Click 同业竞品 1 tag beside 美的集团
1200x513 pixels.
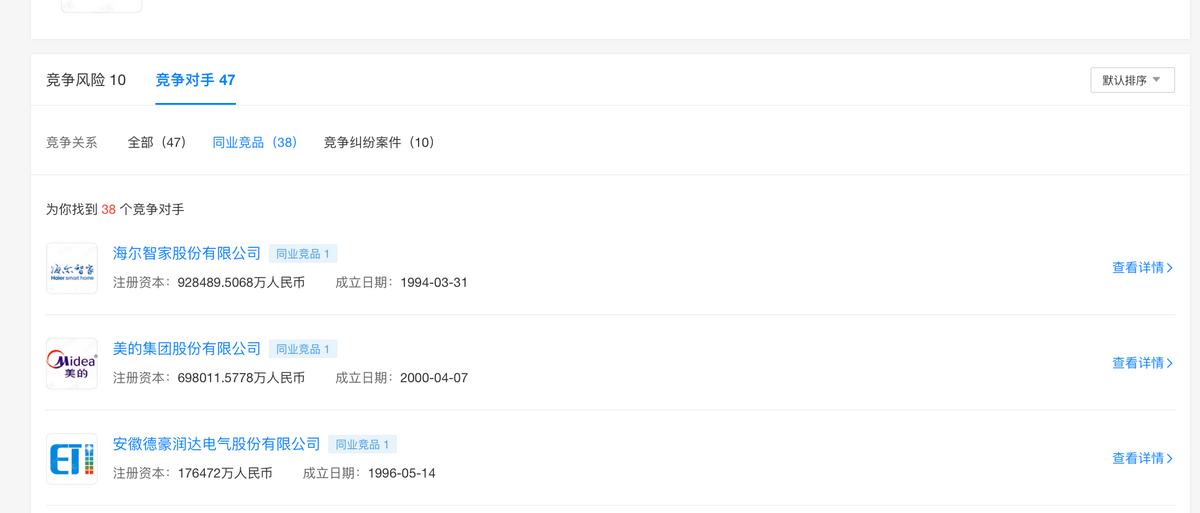click(x=303, y=349)
